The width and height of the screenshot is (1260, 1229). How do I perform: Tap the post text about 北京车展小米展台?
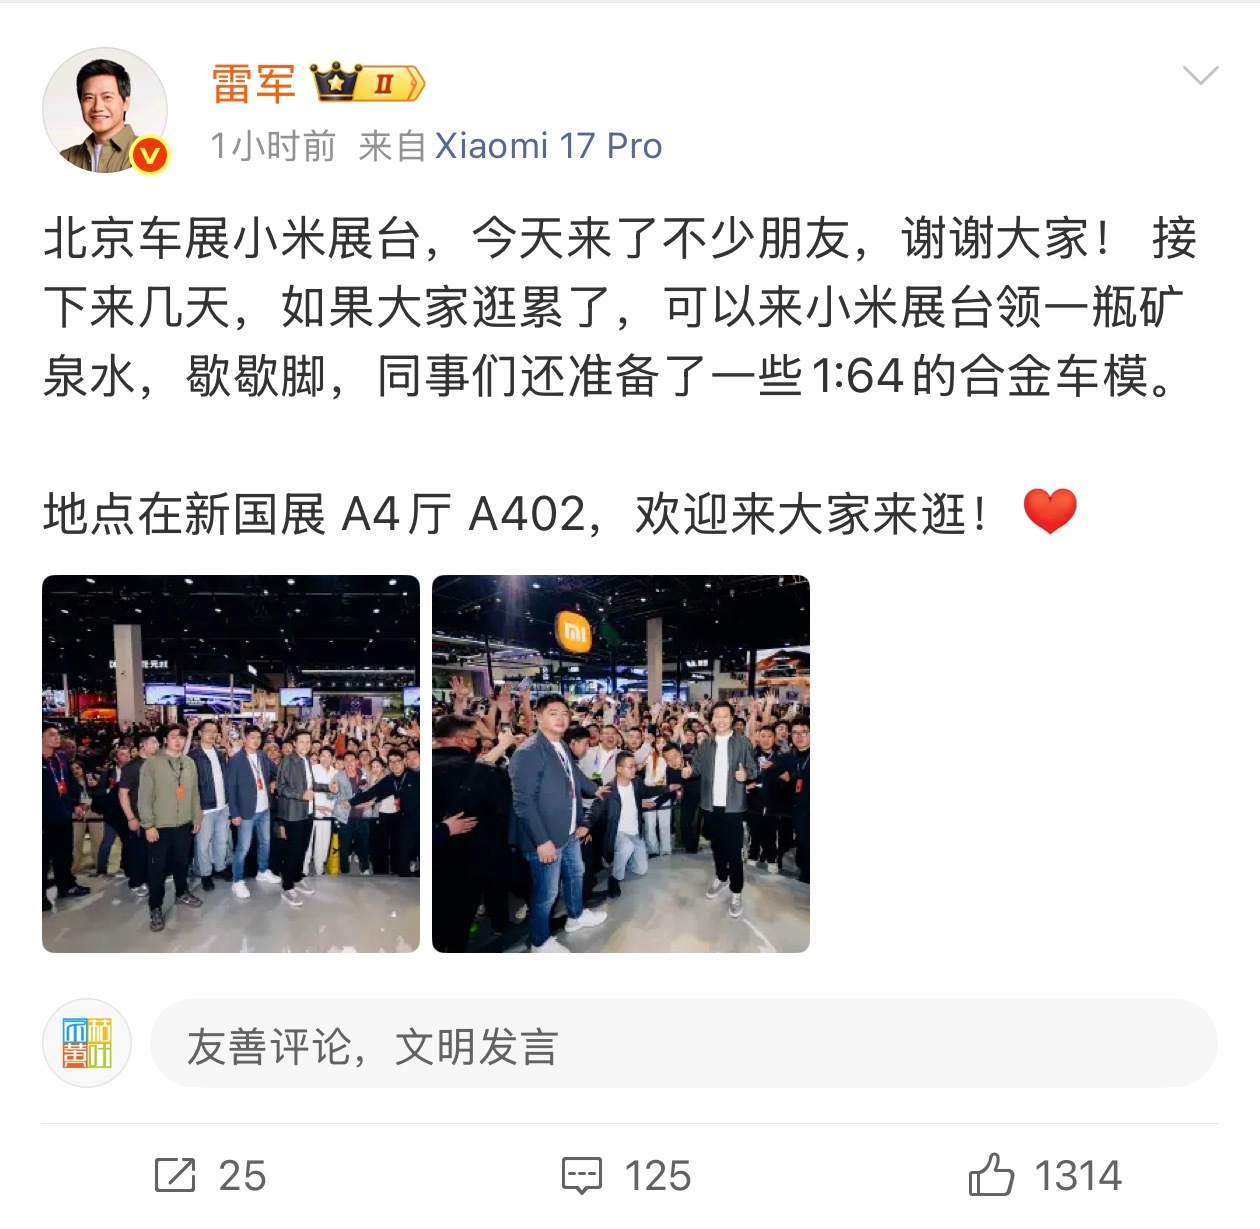620,308
